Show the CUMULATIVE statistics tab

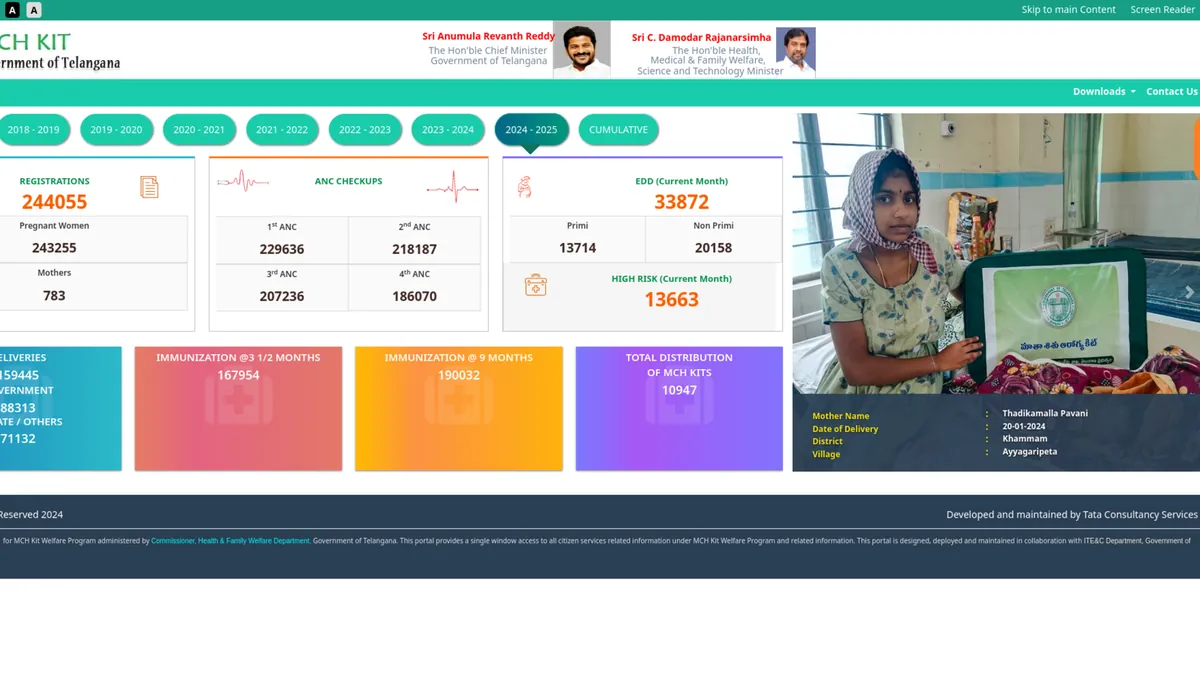pyautogui.click(x=618, y=130)
